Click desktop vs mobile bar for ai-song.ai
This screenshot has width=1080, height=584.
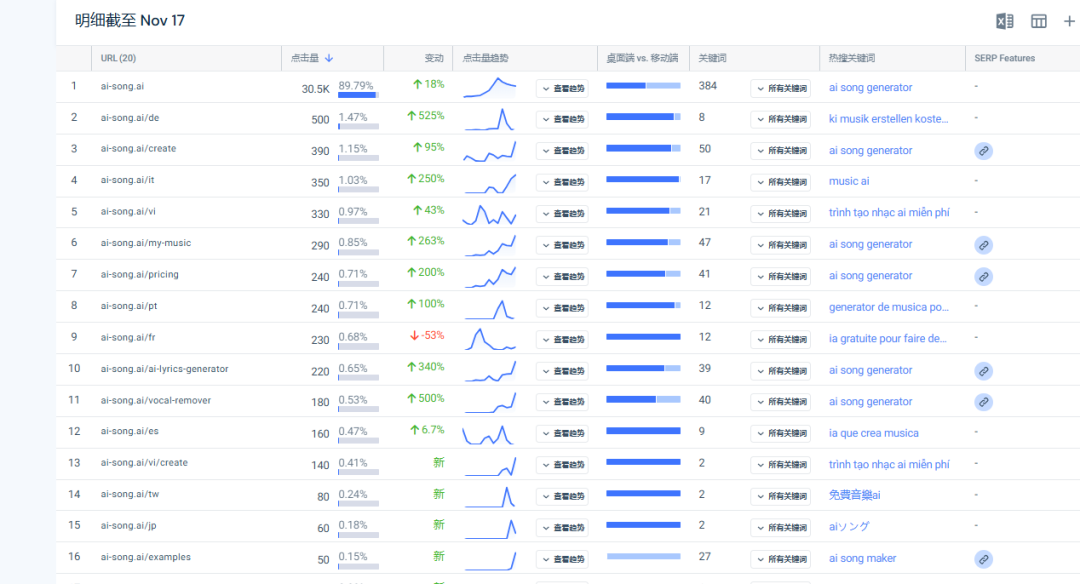click(643, 85)
